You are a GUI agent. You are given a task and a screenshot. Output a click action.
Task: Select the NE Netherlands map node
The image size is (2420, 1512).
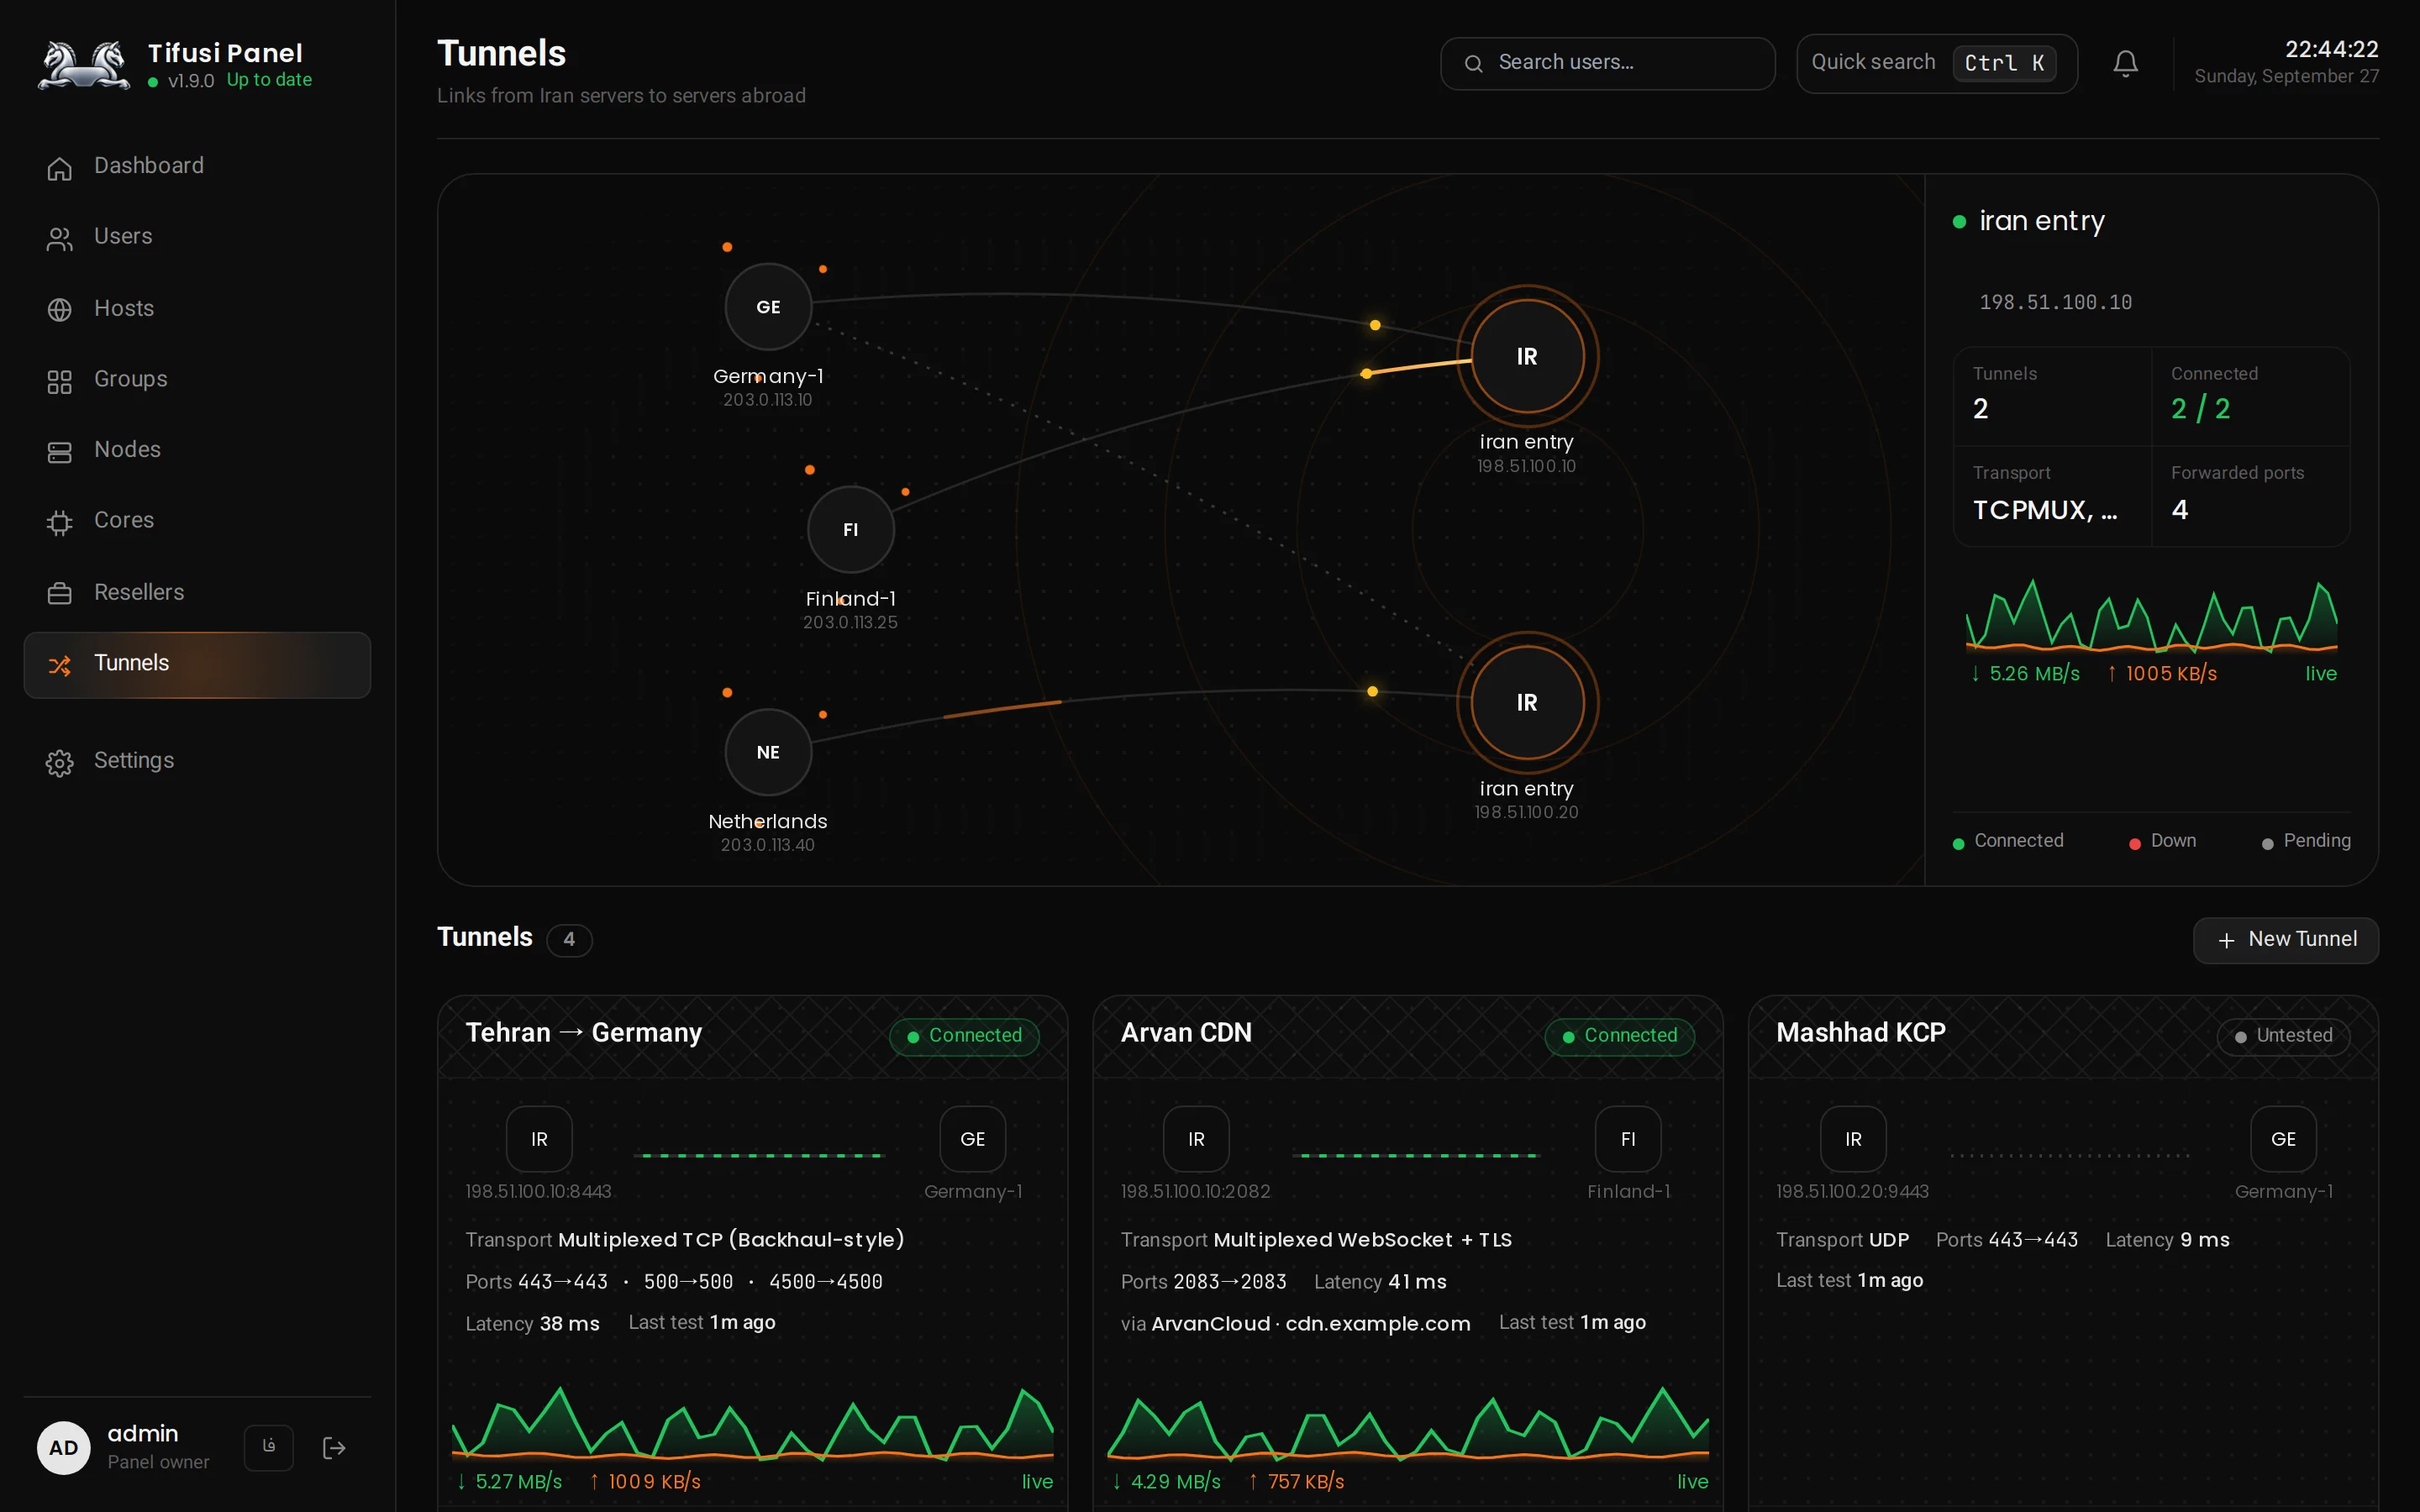click(768, 752)
